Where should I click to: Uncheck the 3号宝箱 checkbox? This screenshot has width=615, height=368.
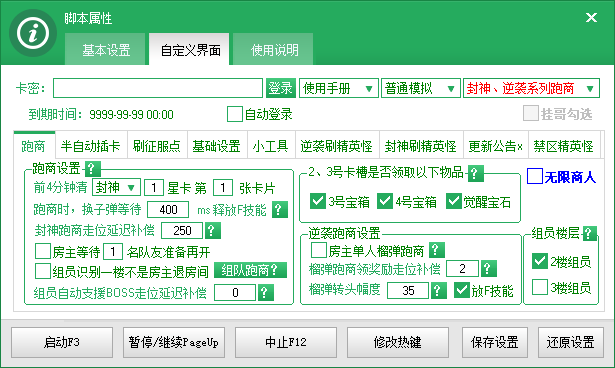point(317,201)
